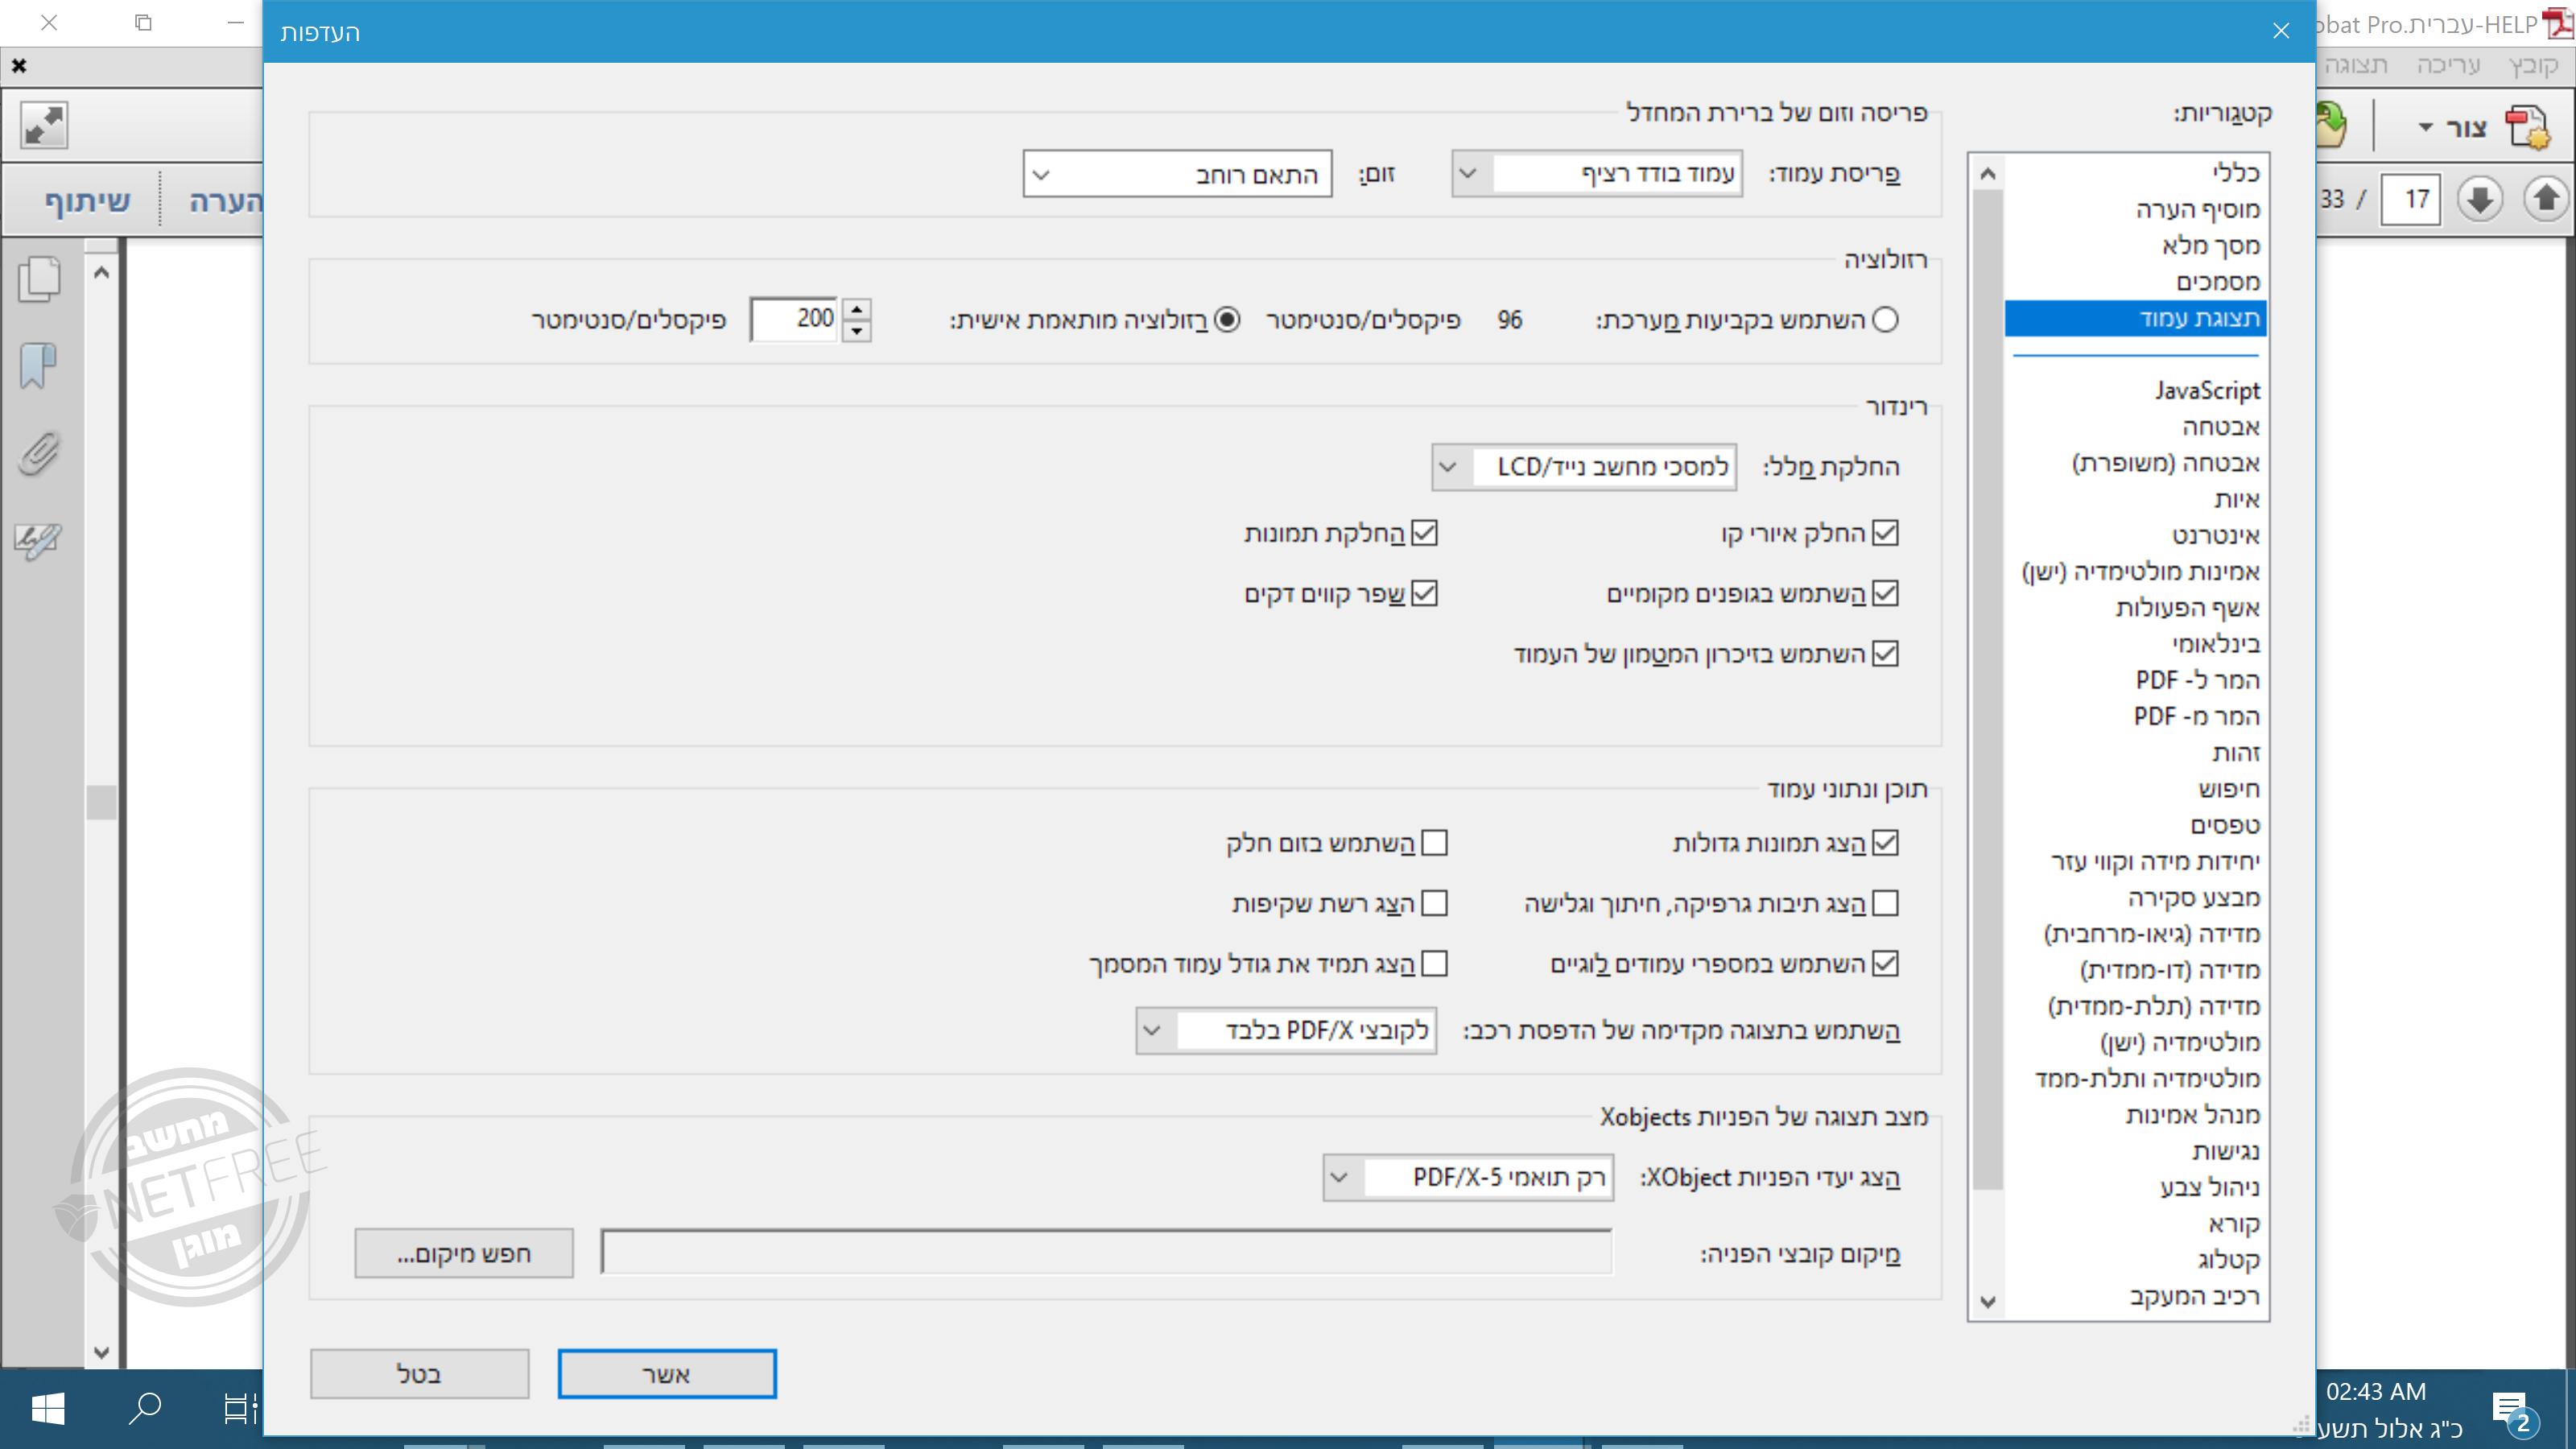Click the full-screen expand arrows icon
This screenshot has width=2576, height=1449.
click(x=44, y=126)
